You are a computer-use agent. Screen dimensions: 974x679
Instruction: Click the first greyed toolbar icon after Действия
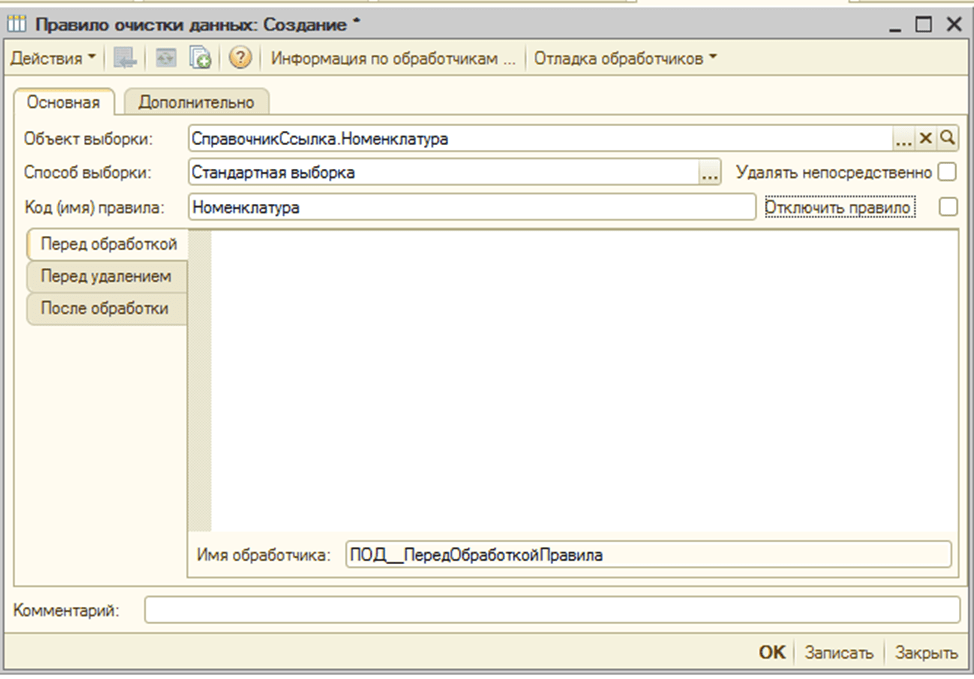[125, 59]
